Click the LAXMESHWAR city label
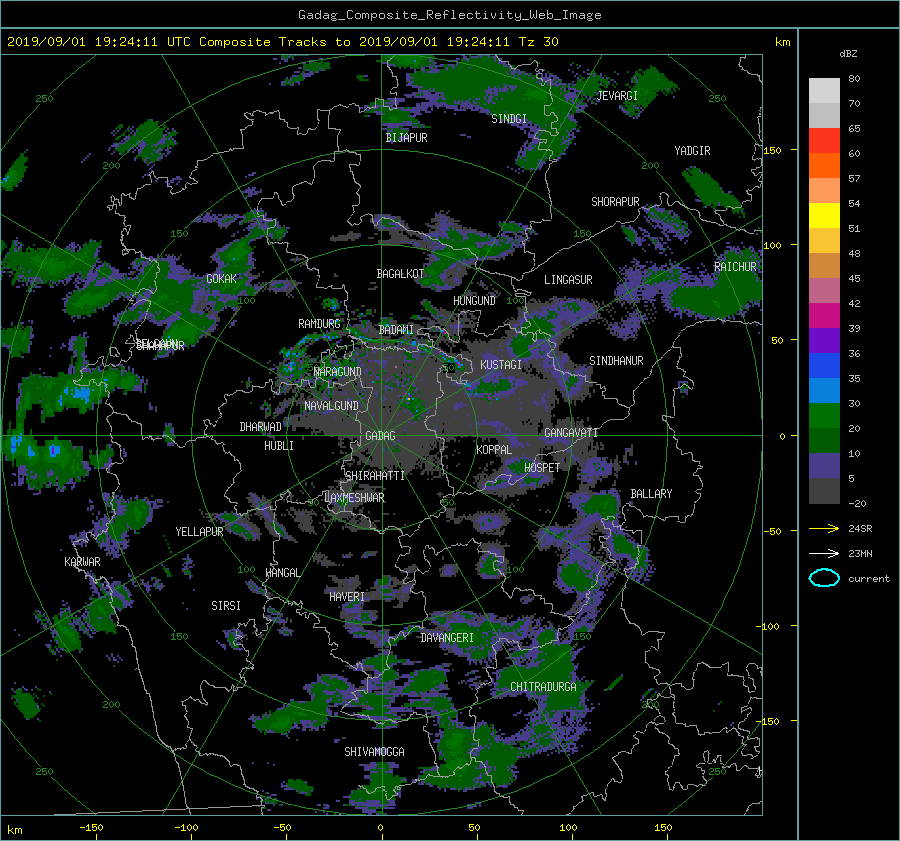This screenshot has width=900, height=841. (354, 498)
